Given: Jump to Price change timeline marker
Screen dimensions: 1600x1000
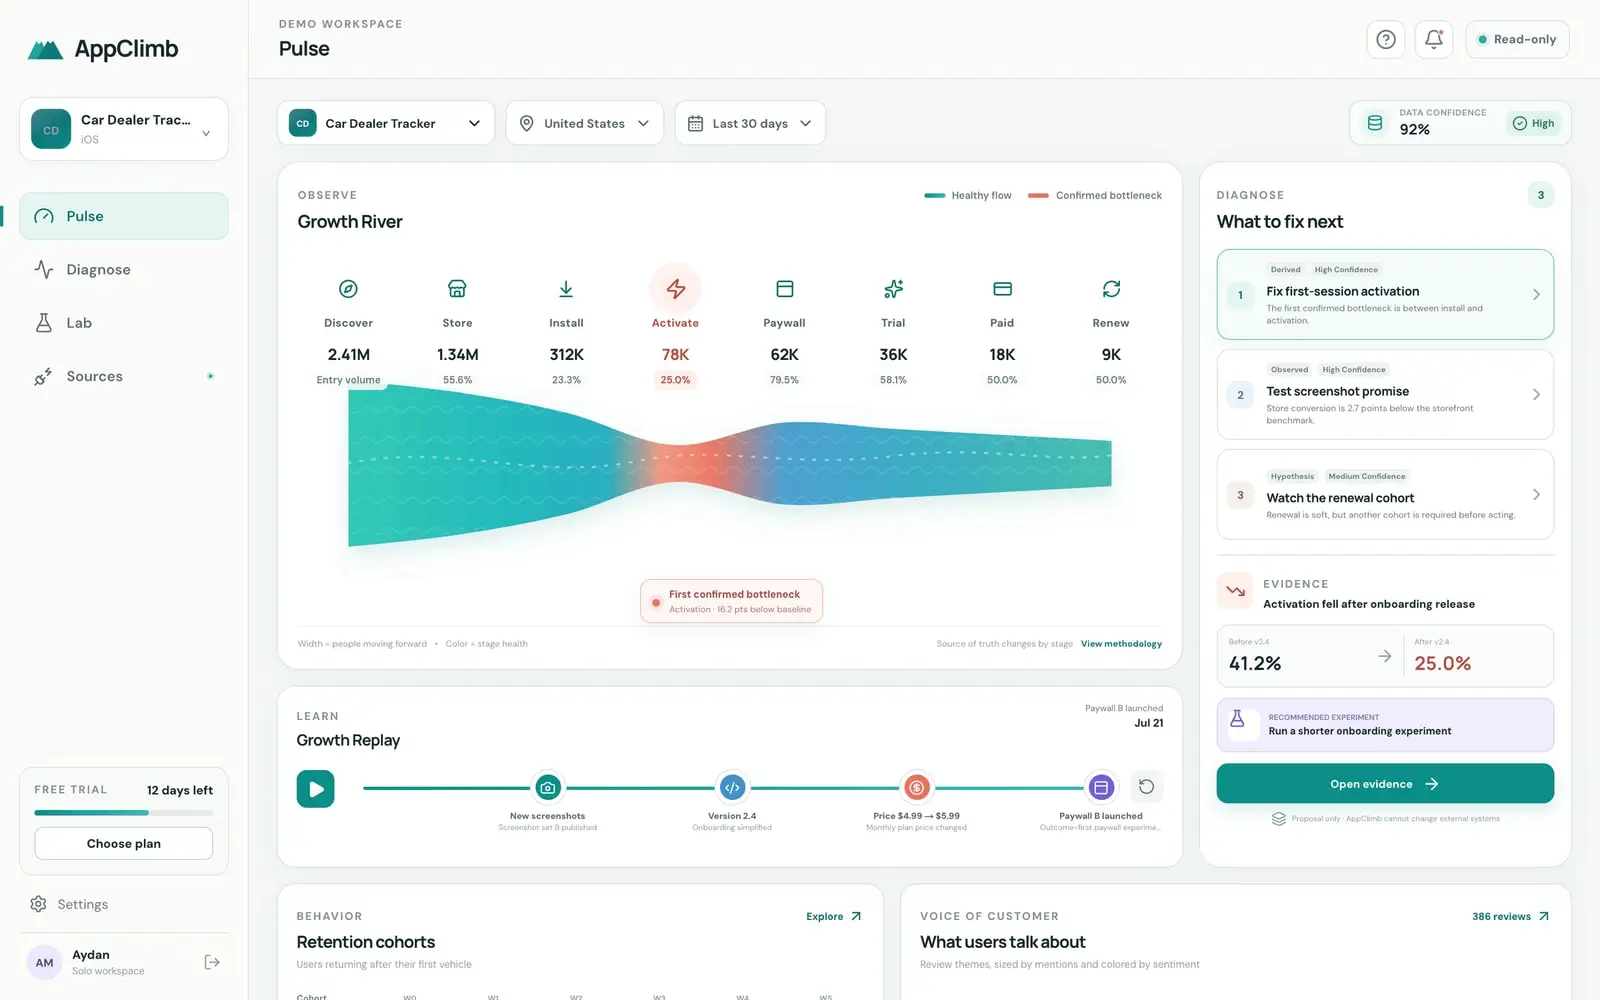Looking at the screenshot, I should (916, 788).
